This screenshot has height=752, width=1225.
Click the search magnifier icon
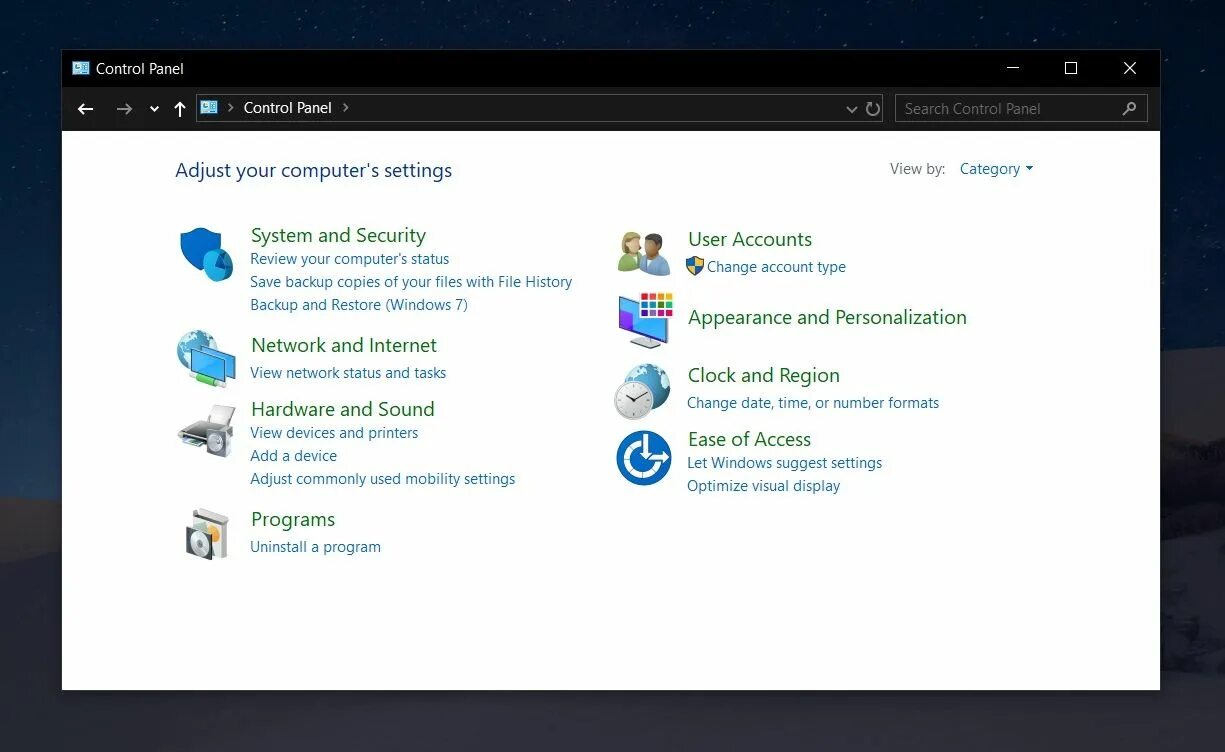1130,108
